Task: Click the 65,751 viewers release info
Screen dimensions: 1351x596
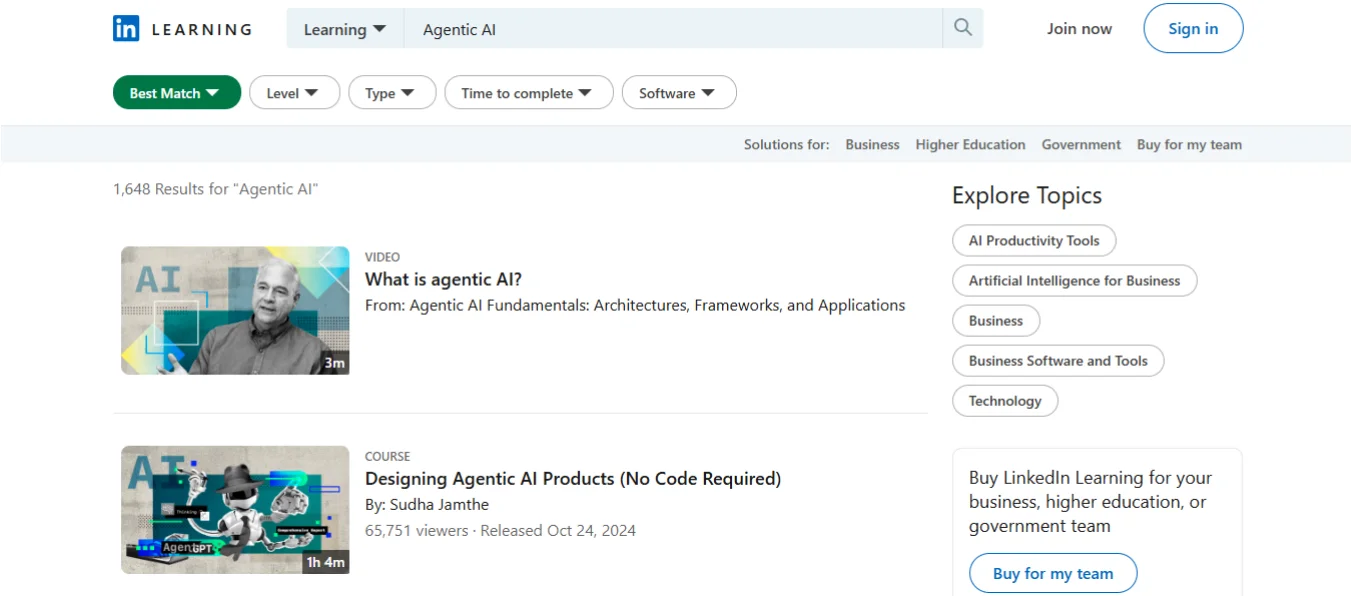Action: 500,530
